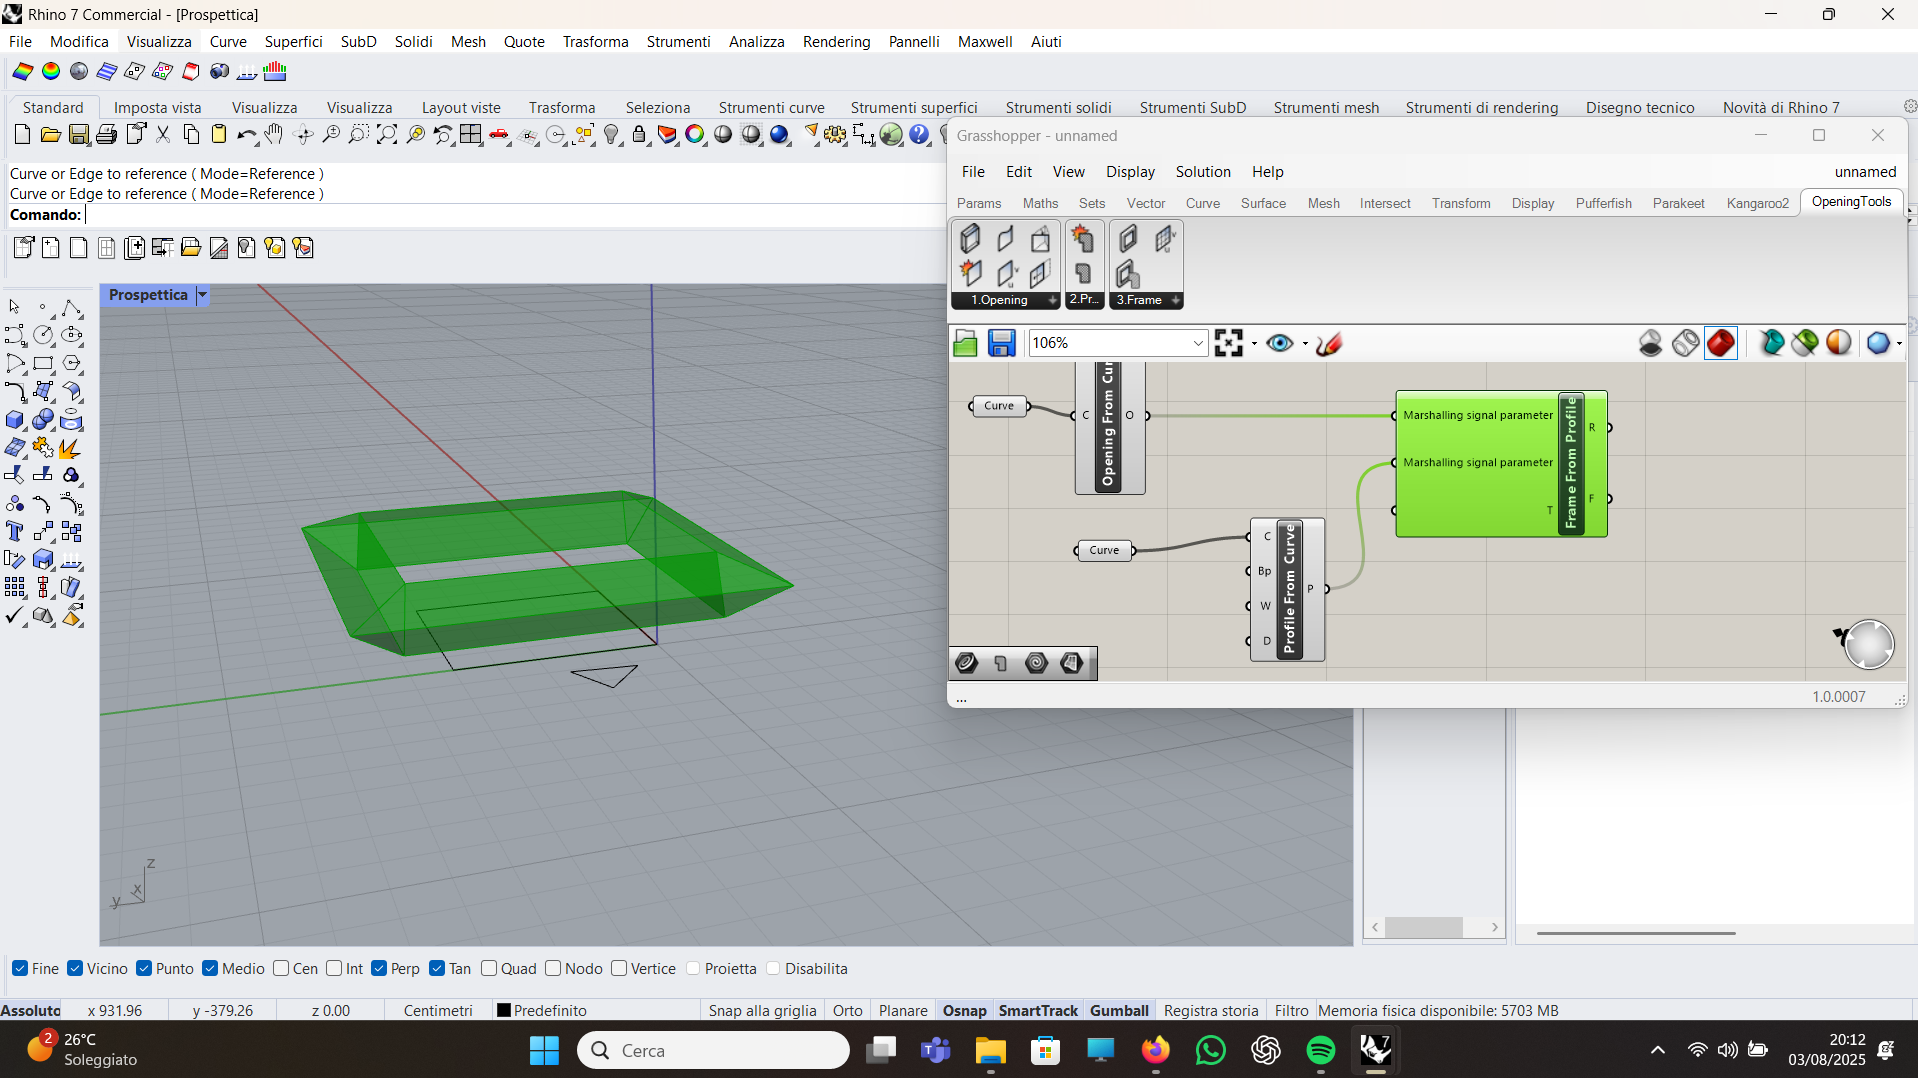Click the sketch brush icon in Grasshopper

click(x=1329, y=343)
